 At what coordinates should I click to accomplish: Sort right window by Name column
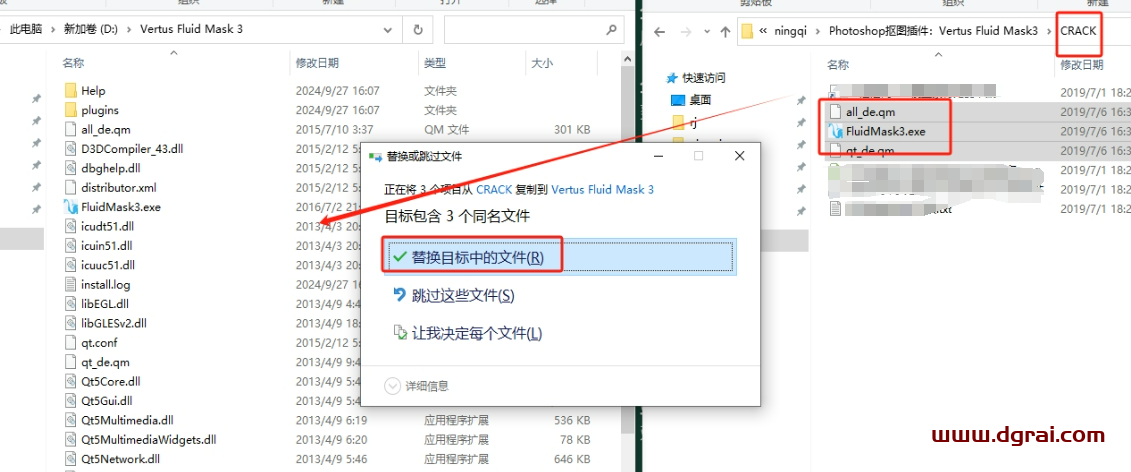pos(838,65)
